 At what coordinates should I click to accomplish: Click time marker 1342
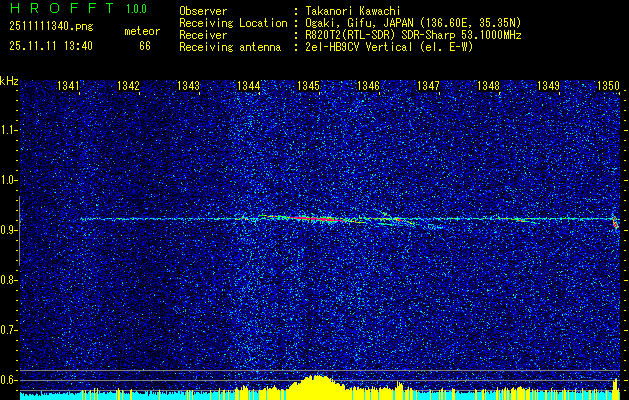pos(128,85)
